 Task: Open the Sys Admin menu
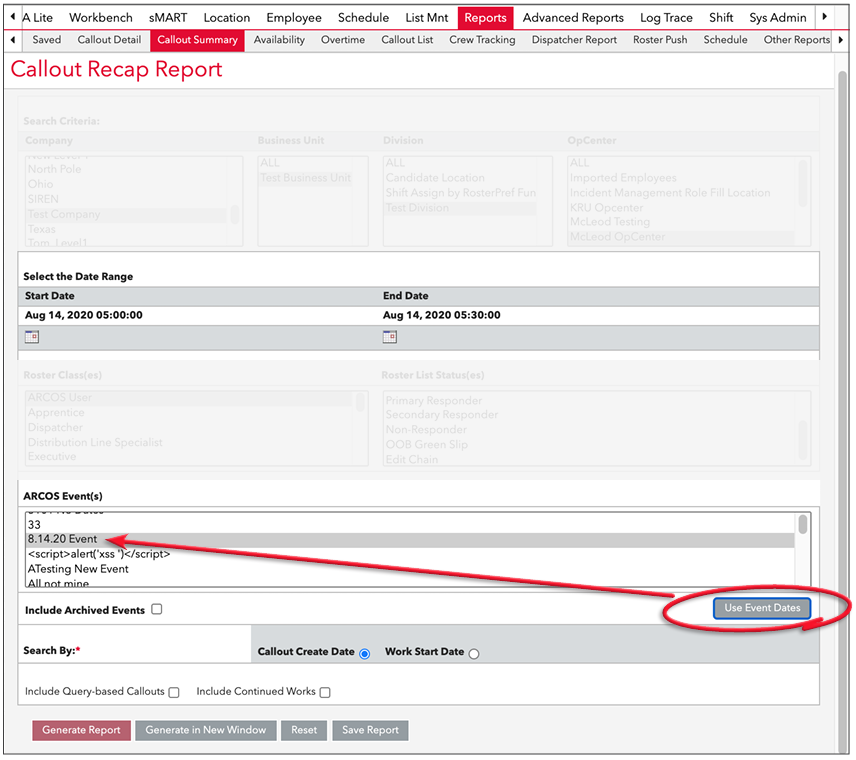[778, 17]
